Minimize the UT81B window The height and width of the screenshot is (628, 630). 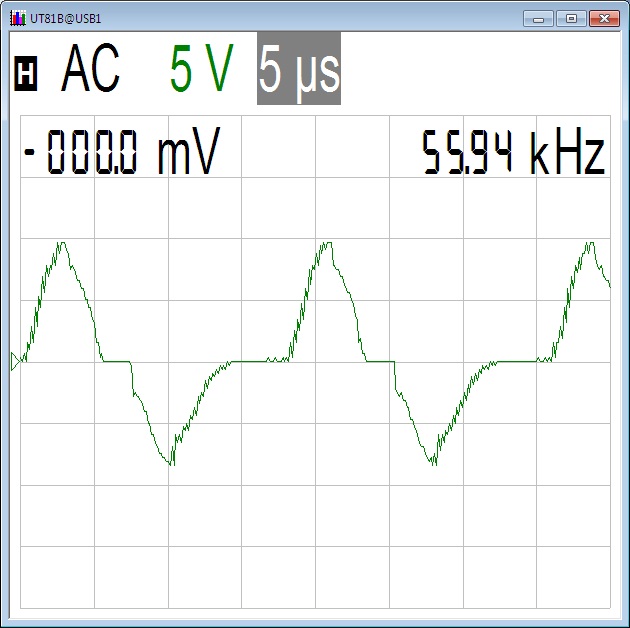pyautogui.click(x=541, y=18)
